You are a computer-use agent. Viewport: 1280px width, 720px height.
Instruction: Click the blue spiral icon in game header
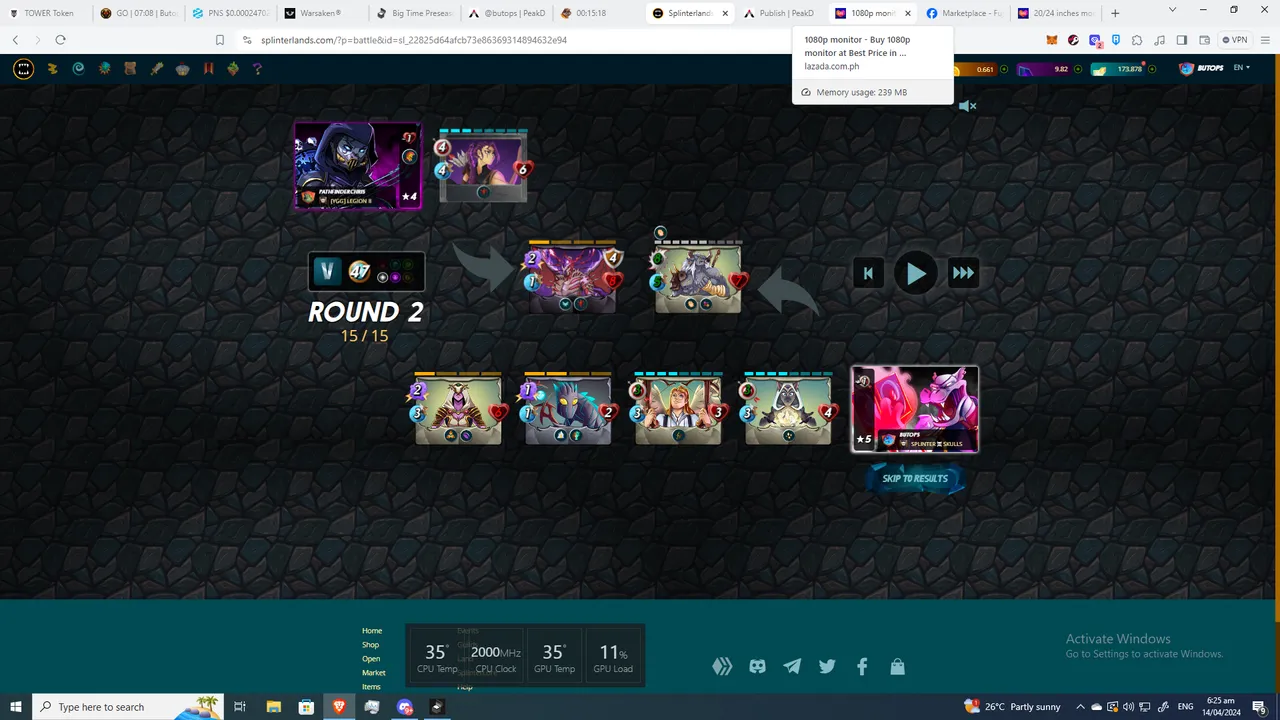pos(79,69)
